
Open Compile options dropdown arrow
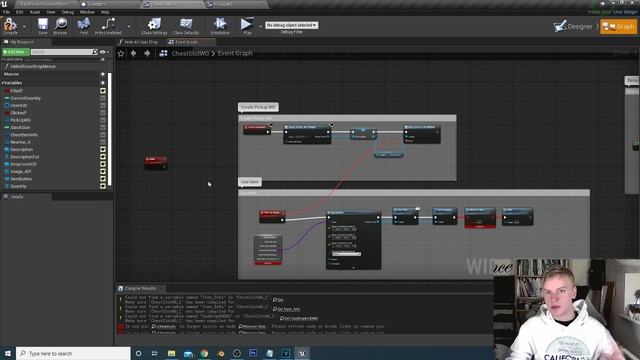pyautogui.click(x=24, y=27)
